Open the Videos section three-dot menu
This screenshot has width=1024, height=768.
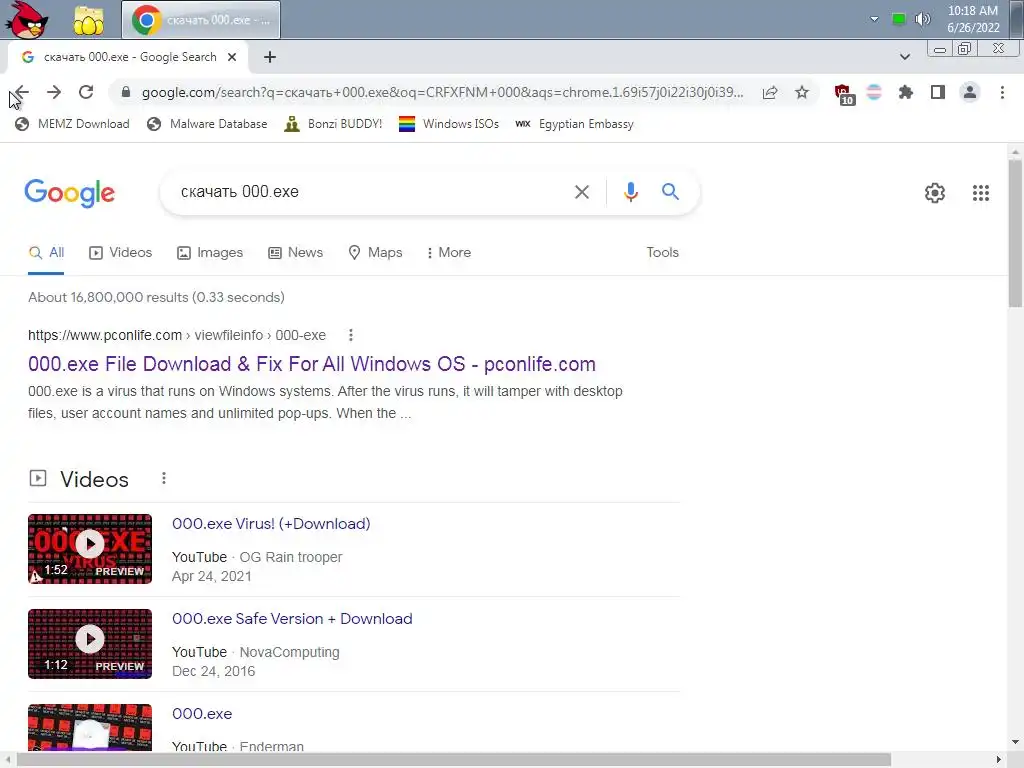164,479
